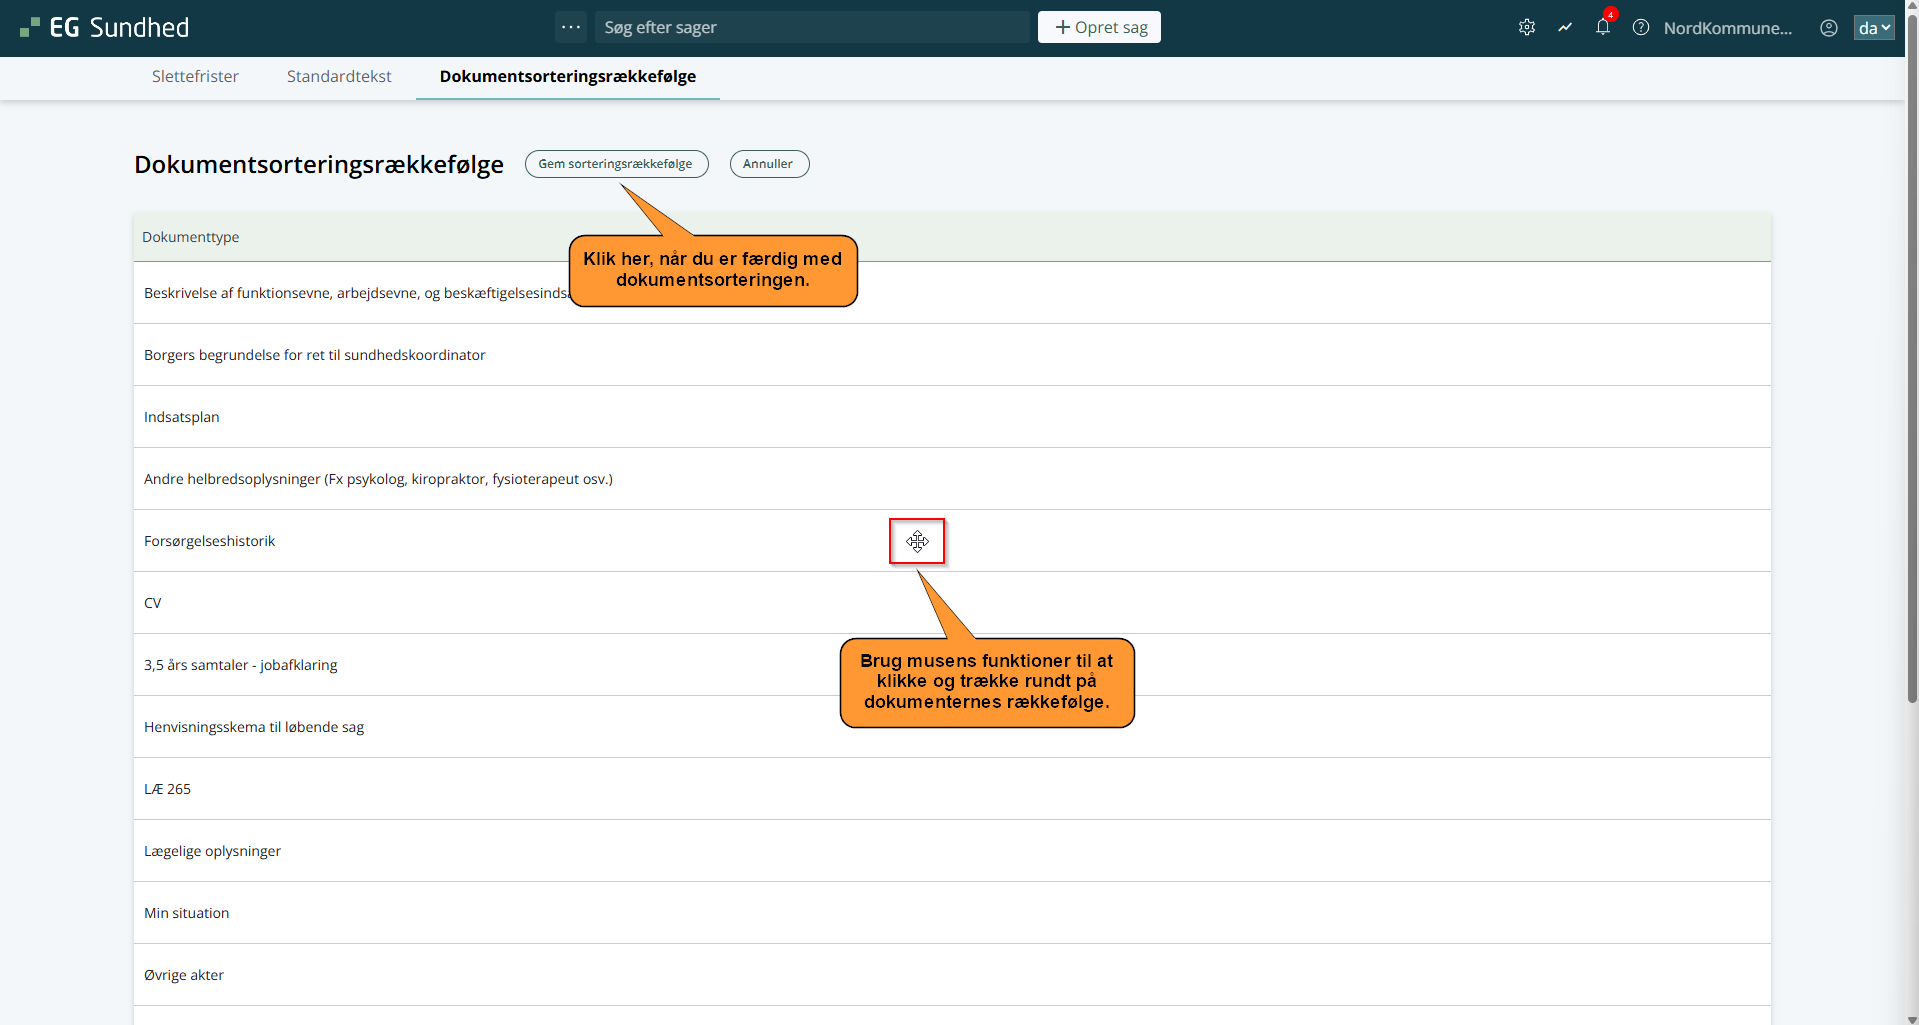Open the 'da' language dropdown

tap(1874, 28)
